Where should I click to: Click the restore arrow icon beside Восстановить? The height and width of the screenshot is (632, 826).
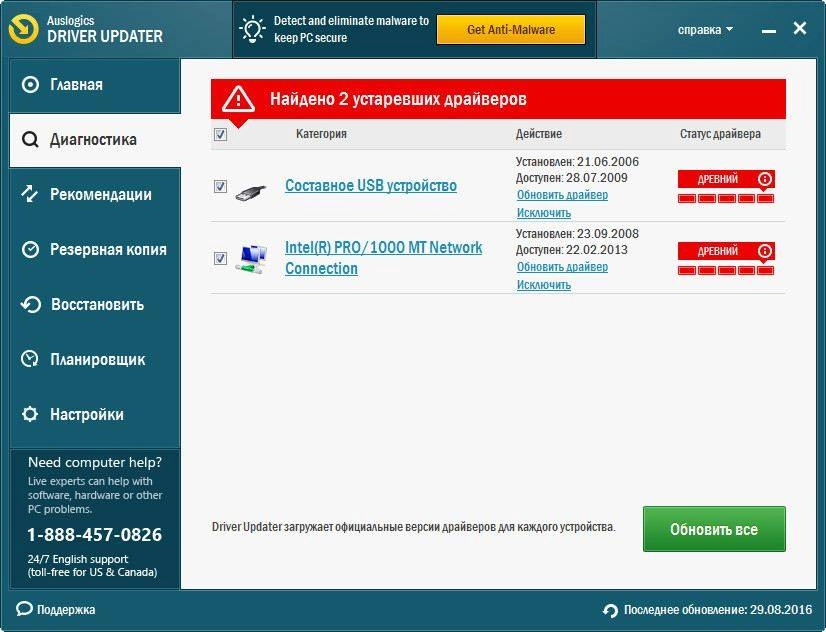31,304
